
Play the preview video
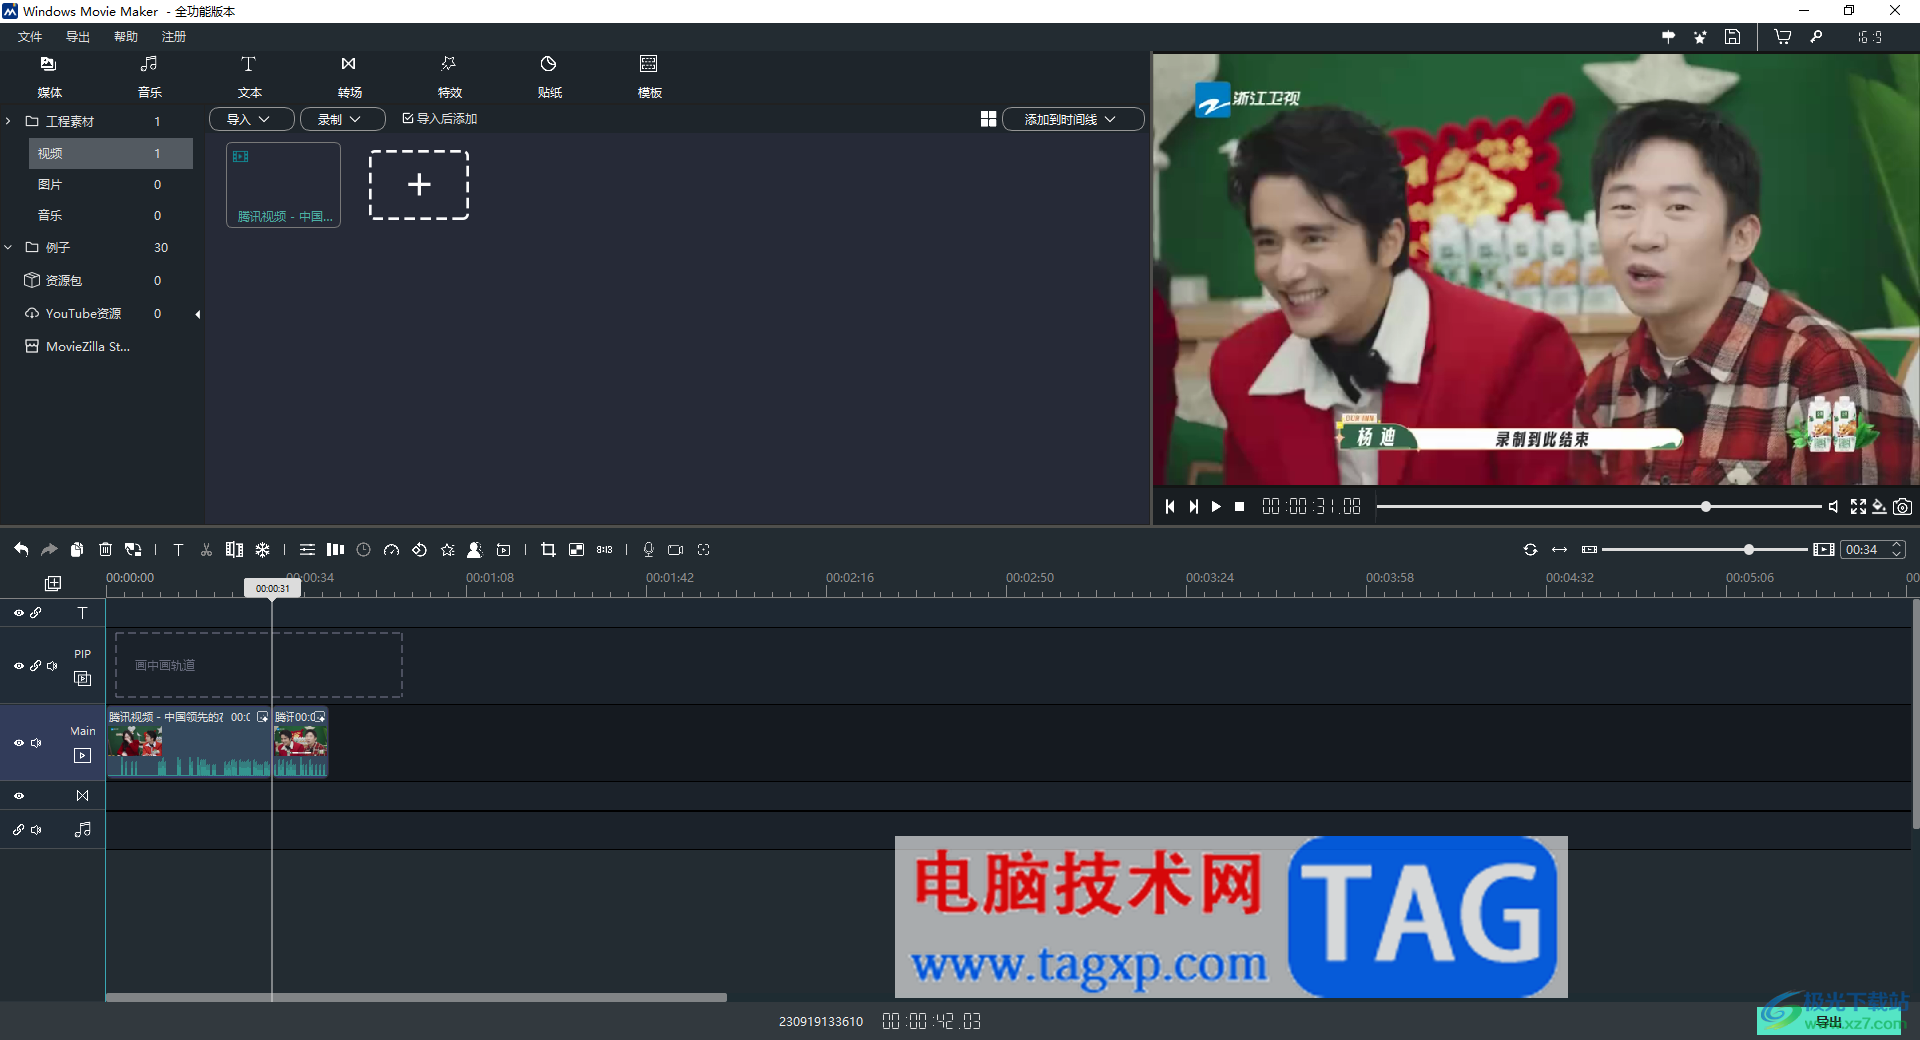1216,507
